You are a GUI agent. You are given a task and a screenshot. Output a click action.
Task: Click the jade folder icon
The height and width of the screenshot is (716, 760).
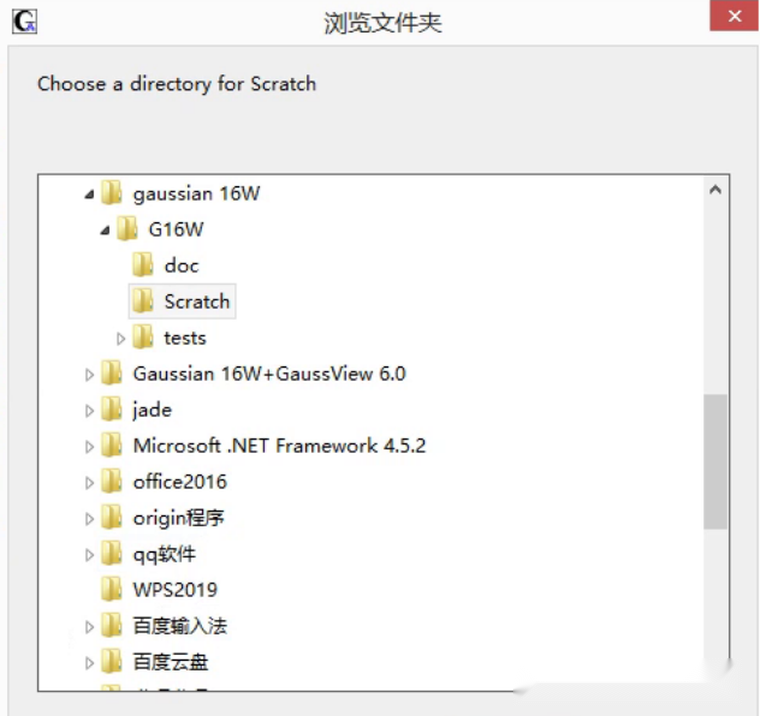tap(111, 409)
